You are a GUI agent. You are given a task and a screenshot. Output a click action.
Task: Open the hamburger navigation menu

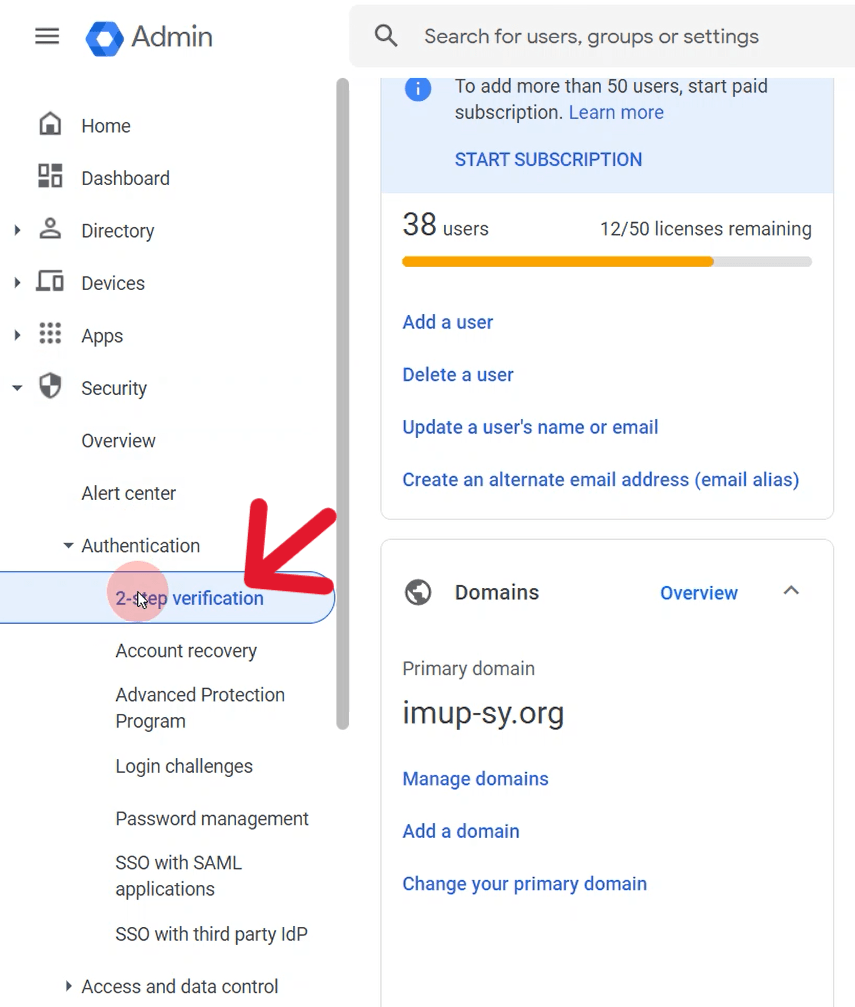pos(46,36)
